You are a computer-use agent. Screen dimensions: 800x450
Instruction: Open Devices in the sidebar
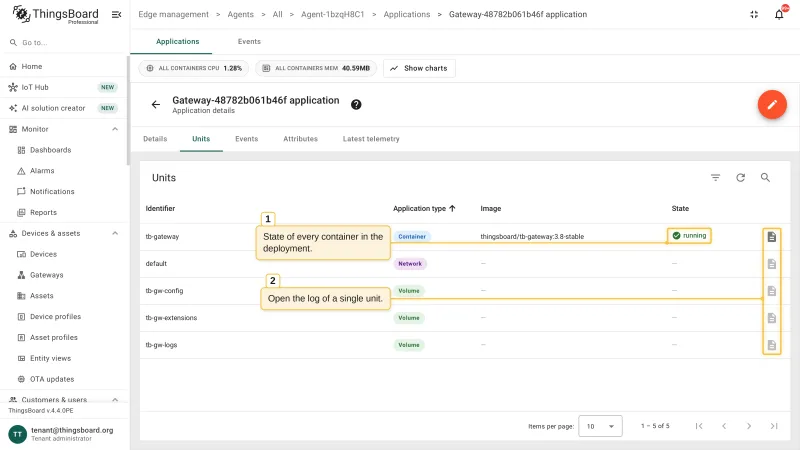63,254
